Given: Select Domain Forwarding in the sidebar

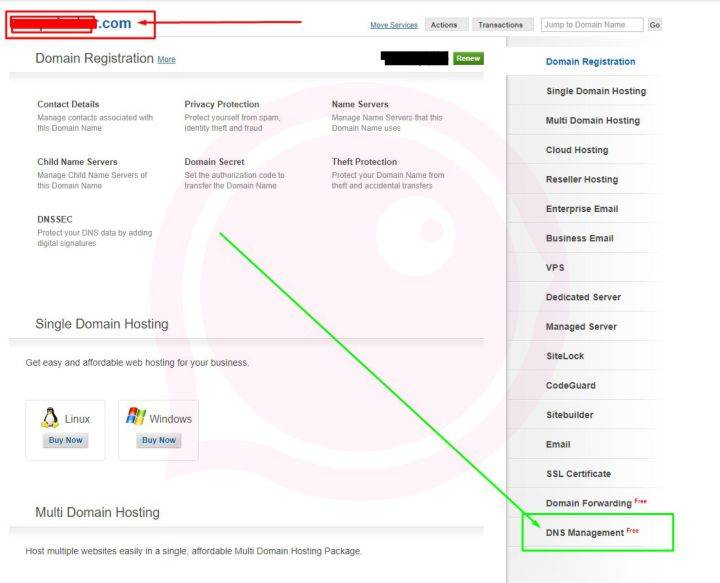Looking at the screenshot, I should click(x=588, y=503).
